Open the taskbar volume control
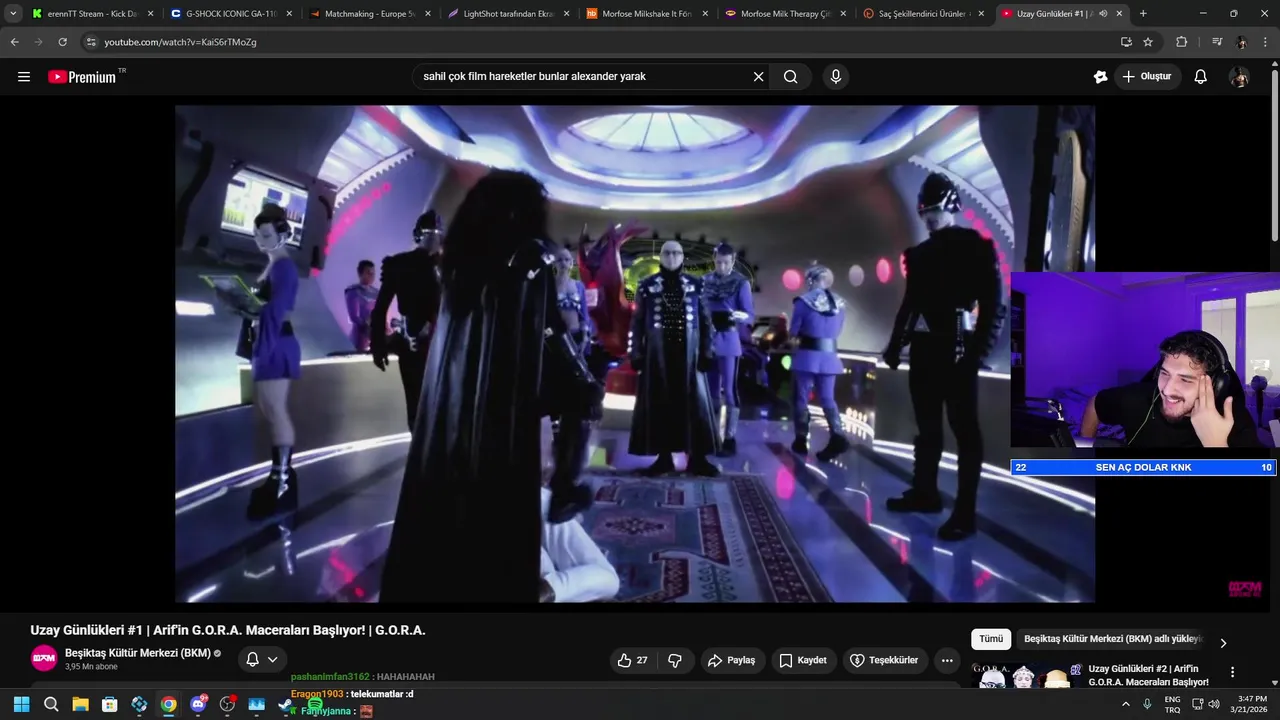Viewport: 1280px width, 720px height. coord(1214,704)
